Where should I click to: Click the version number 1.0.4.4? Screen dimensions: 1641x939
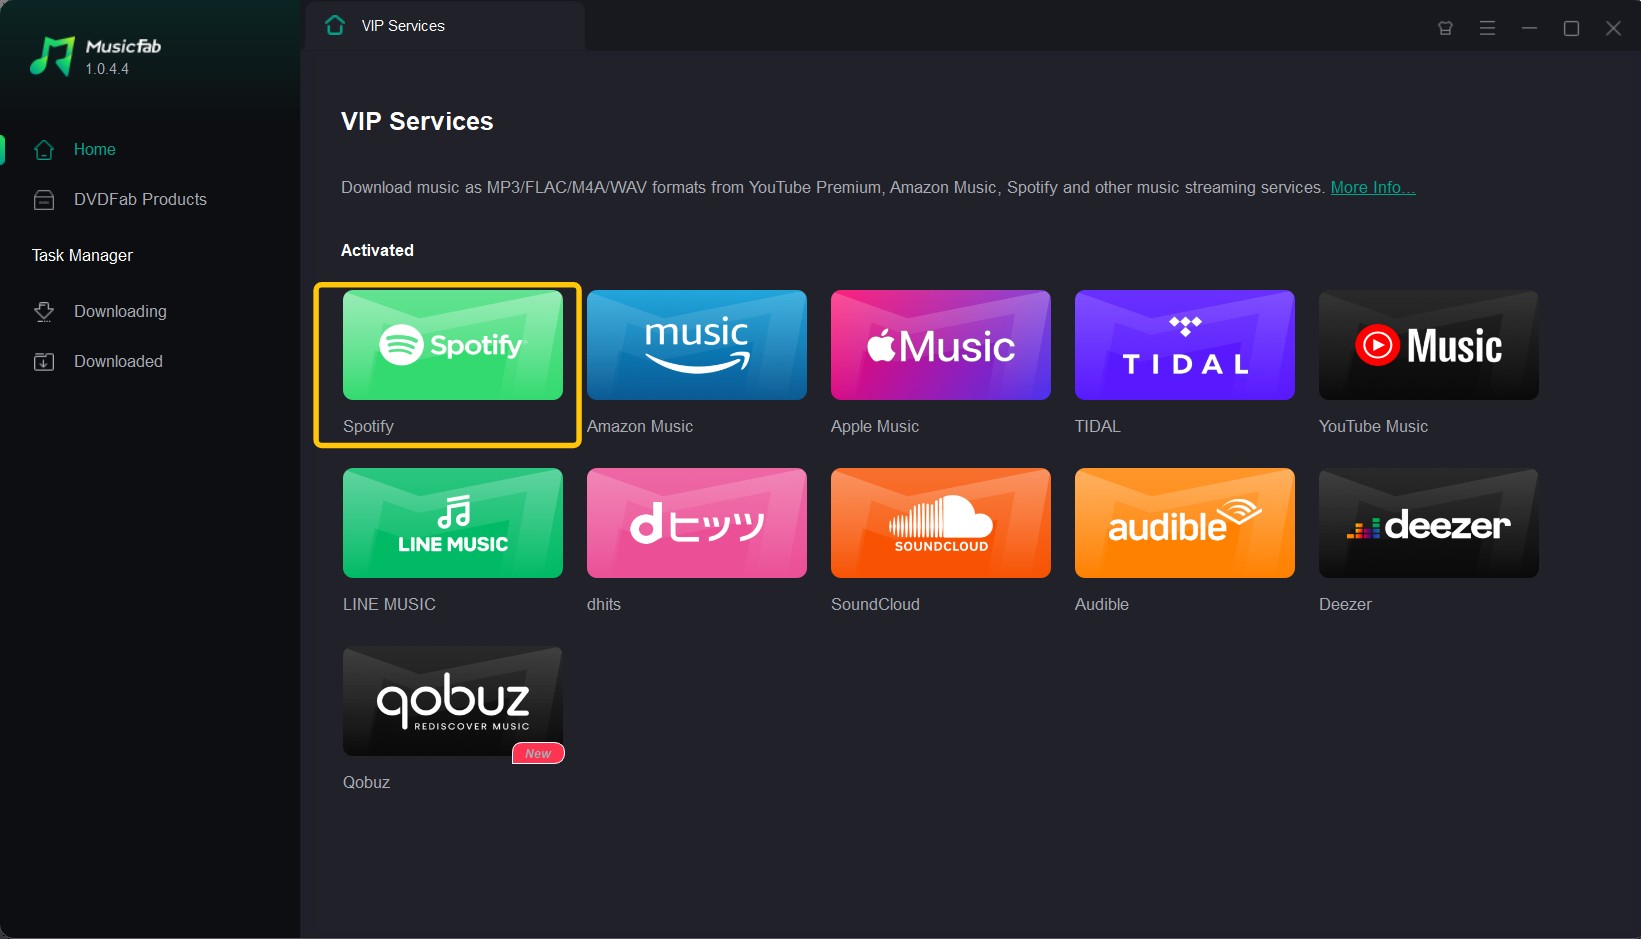pos(107,69)
